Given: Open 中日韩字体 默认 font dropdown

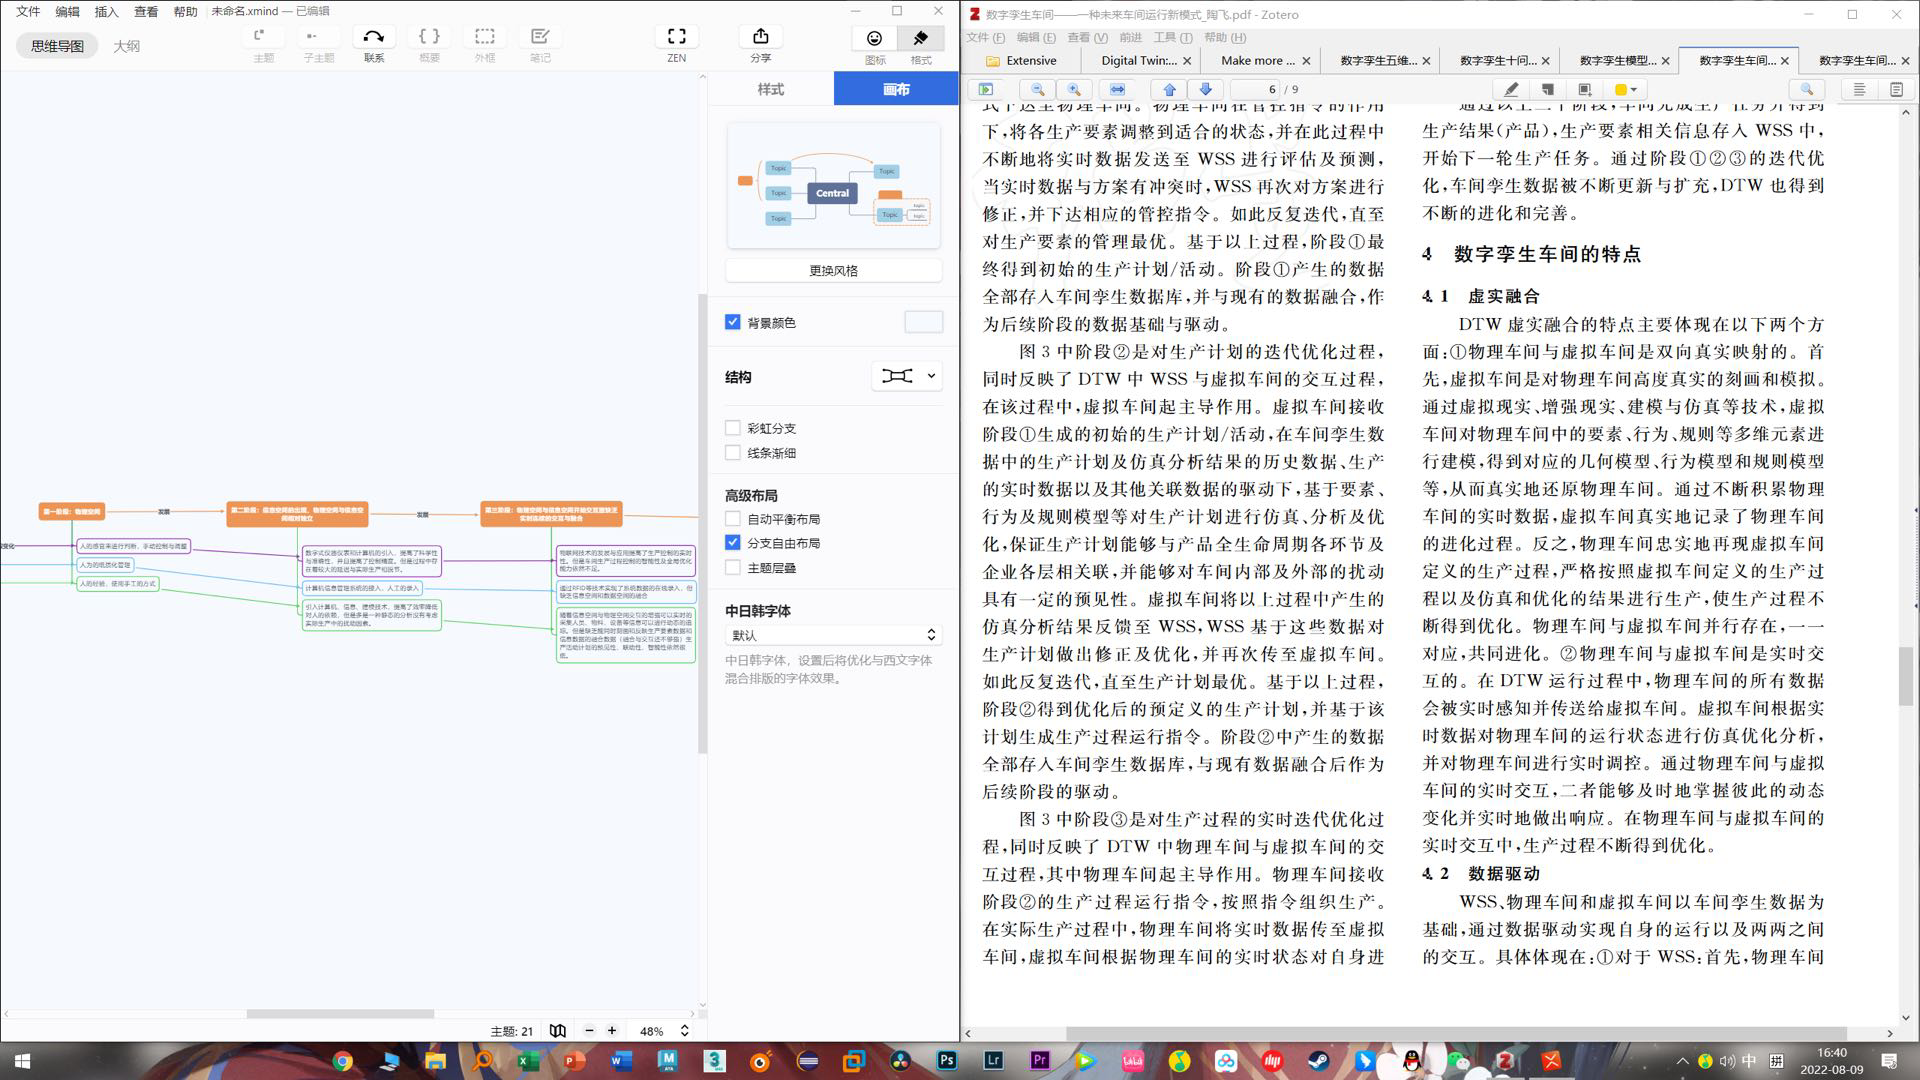Looking at the screenshot, I should click(x=833, y=635).
